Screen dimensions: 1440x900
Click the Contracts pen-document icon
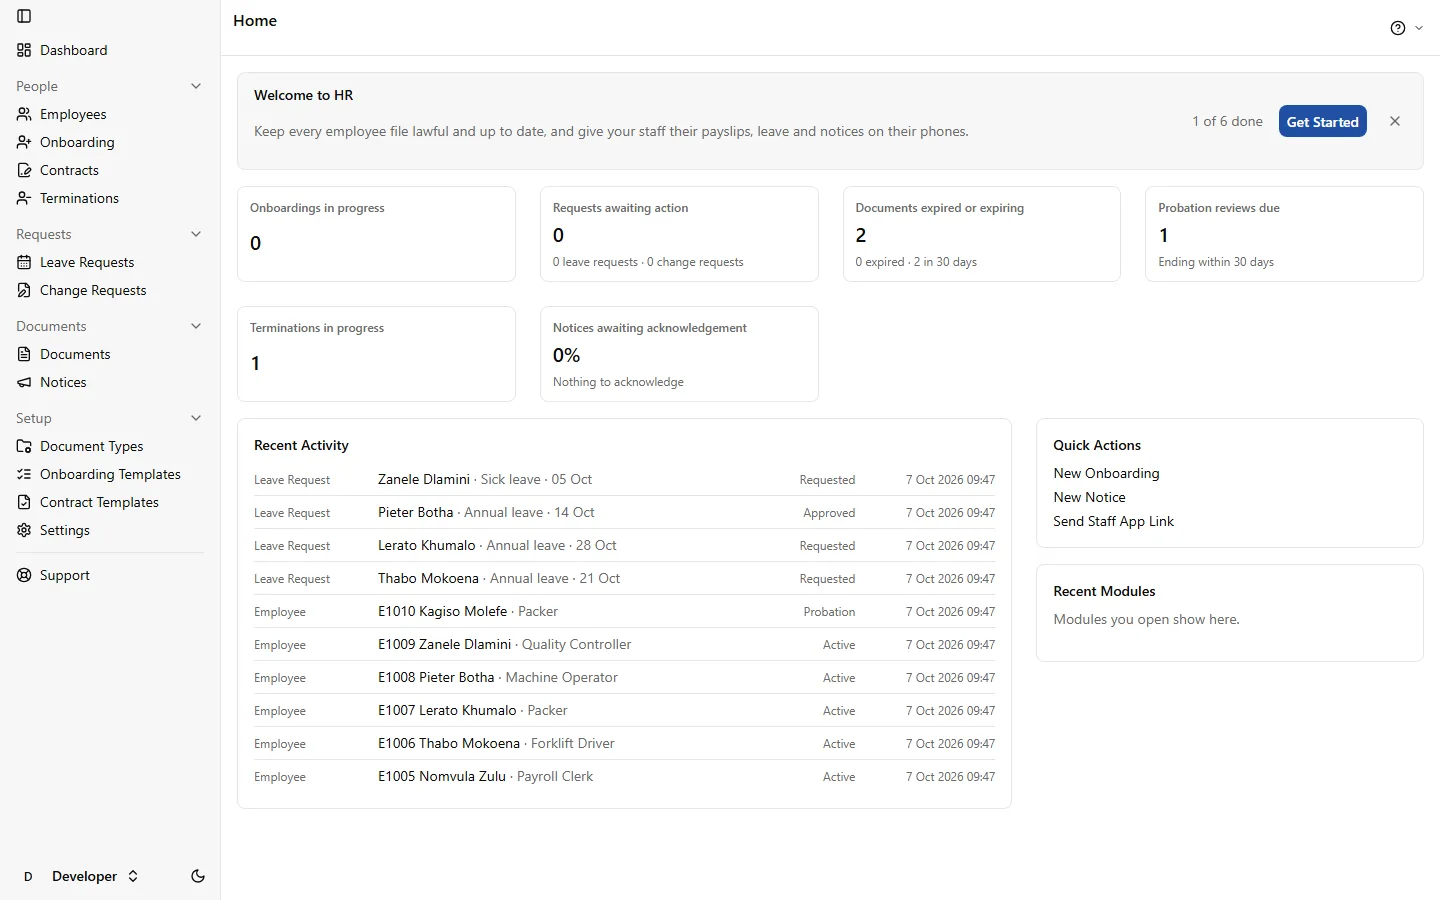pyautogui.click(x=24, y=170)
